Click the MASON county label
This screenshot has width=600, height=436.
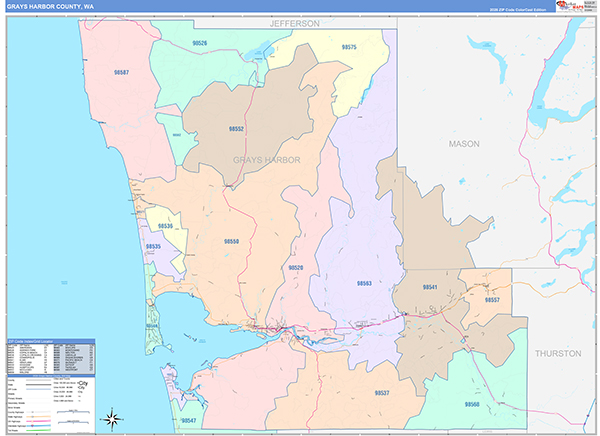coord(463,144)
